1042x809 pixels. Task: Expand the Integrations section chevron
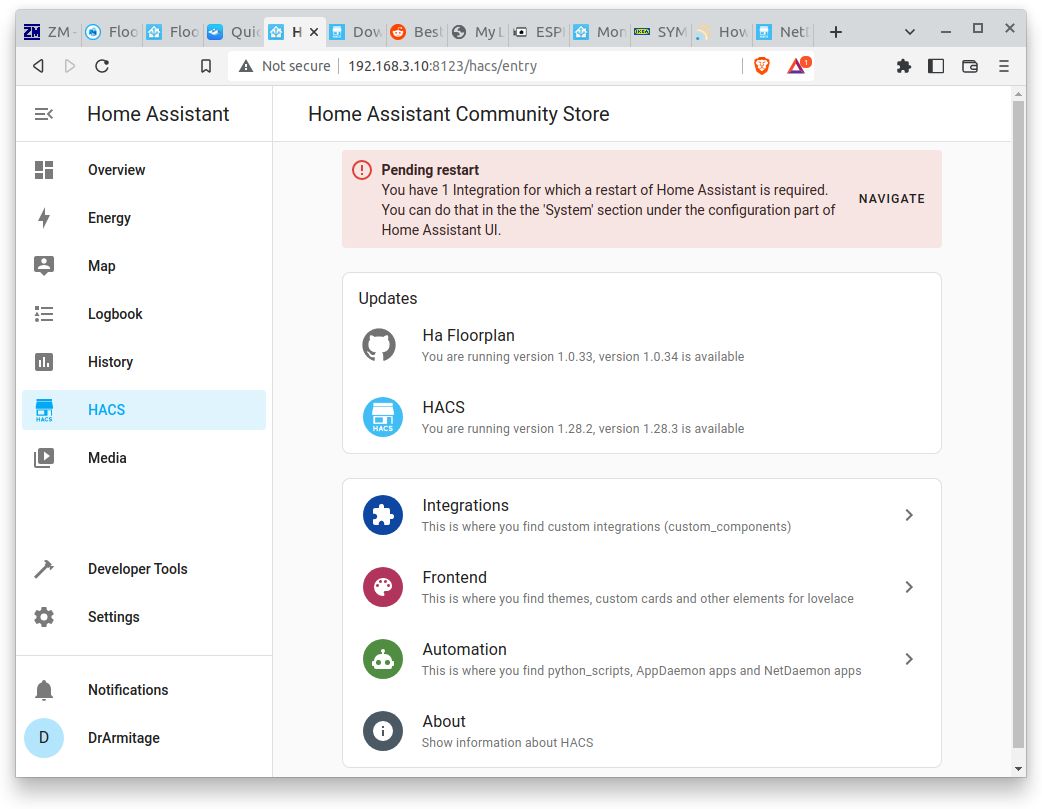908,515
